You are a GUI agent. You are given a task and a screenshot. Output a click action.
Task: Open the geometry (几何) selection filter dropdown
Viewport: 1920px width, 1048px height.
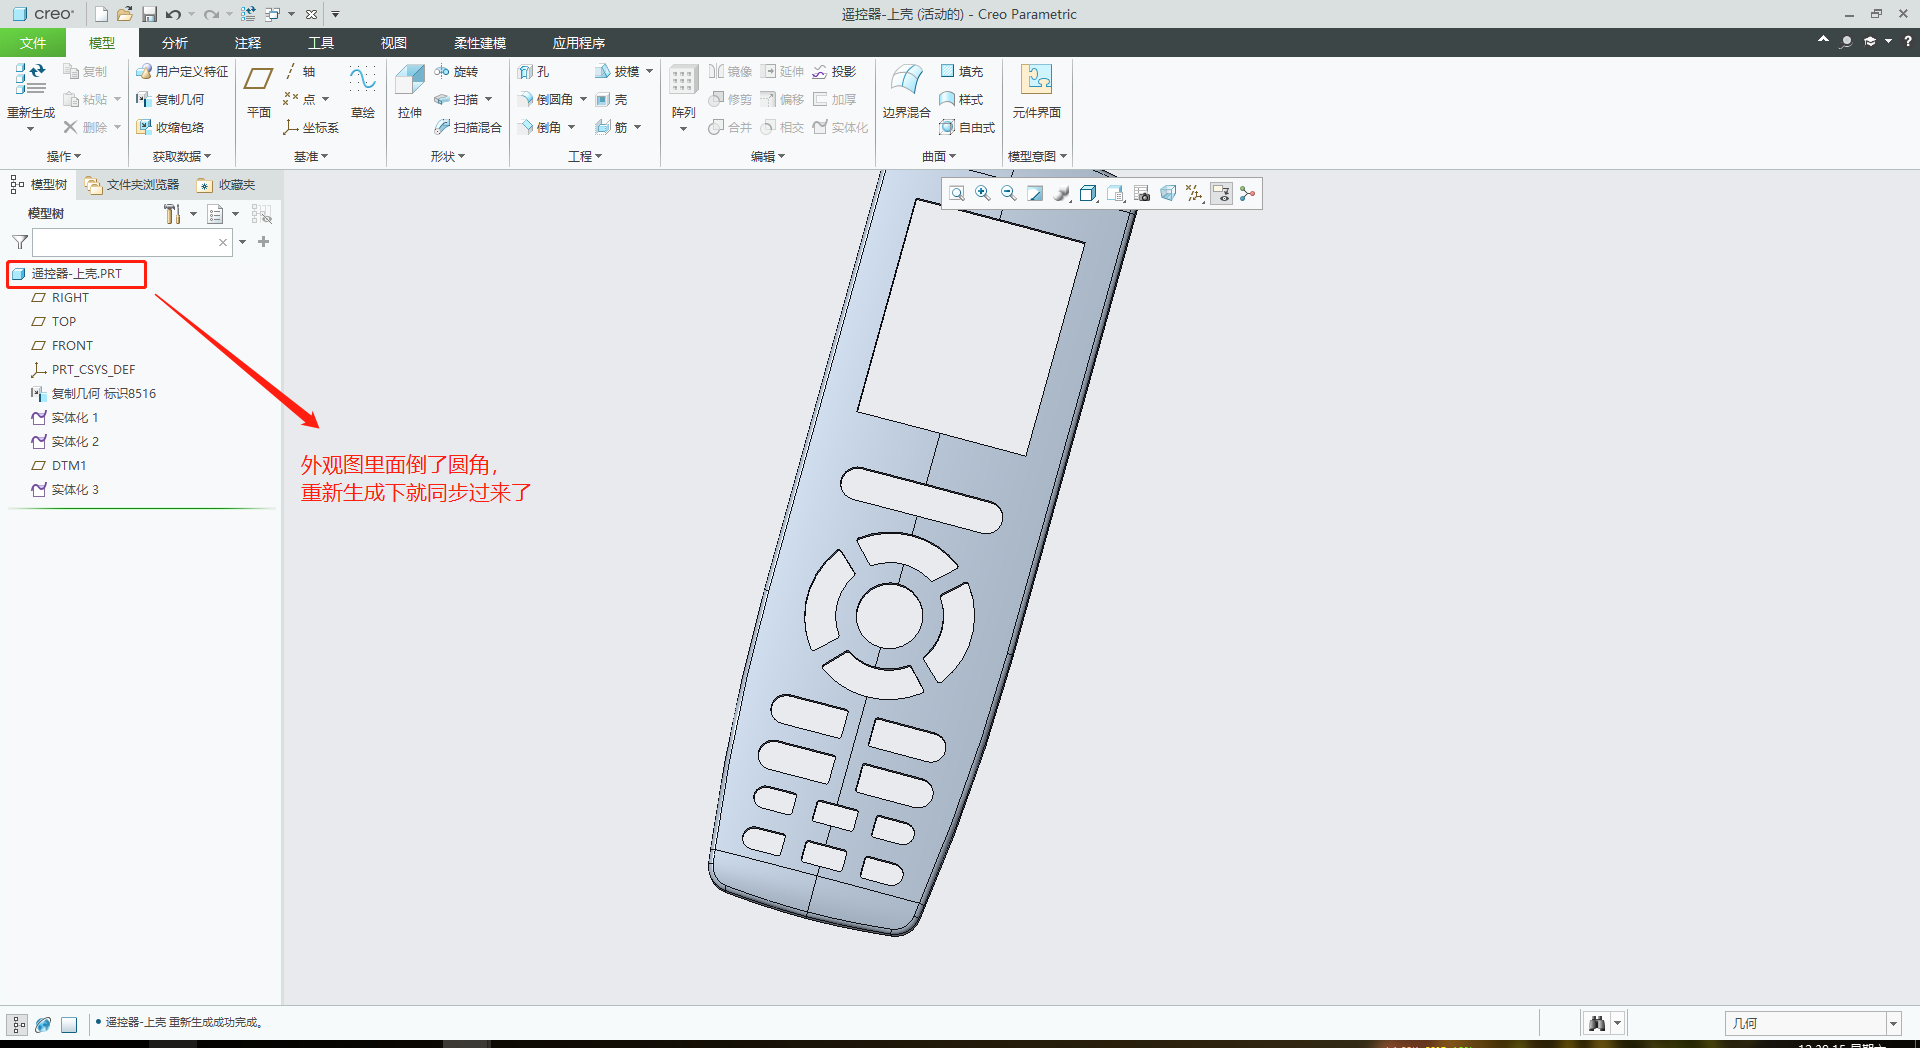[1893, 1023]
